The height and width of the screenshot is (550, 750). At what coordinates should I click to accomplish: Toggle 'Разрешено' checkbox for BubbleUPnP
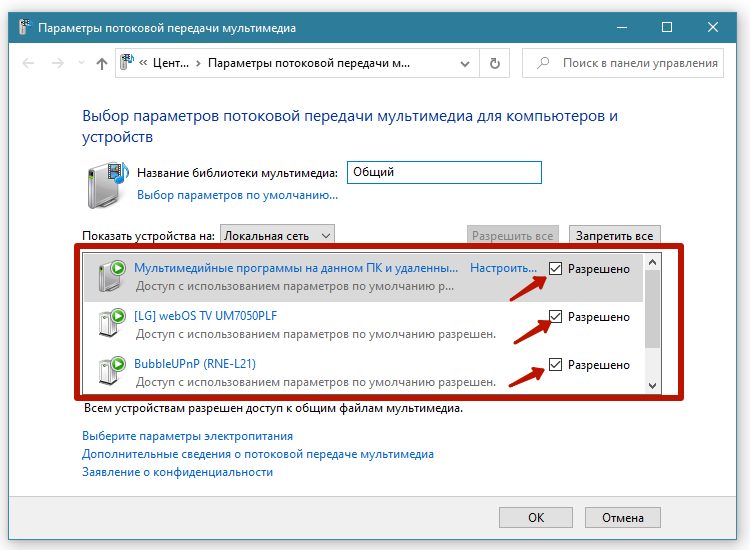[x=555, y=364]
